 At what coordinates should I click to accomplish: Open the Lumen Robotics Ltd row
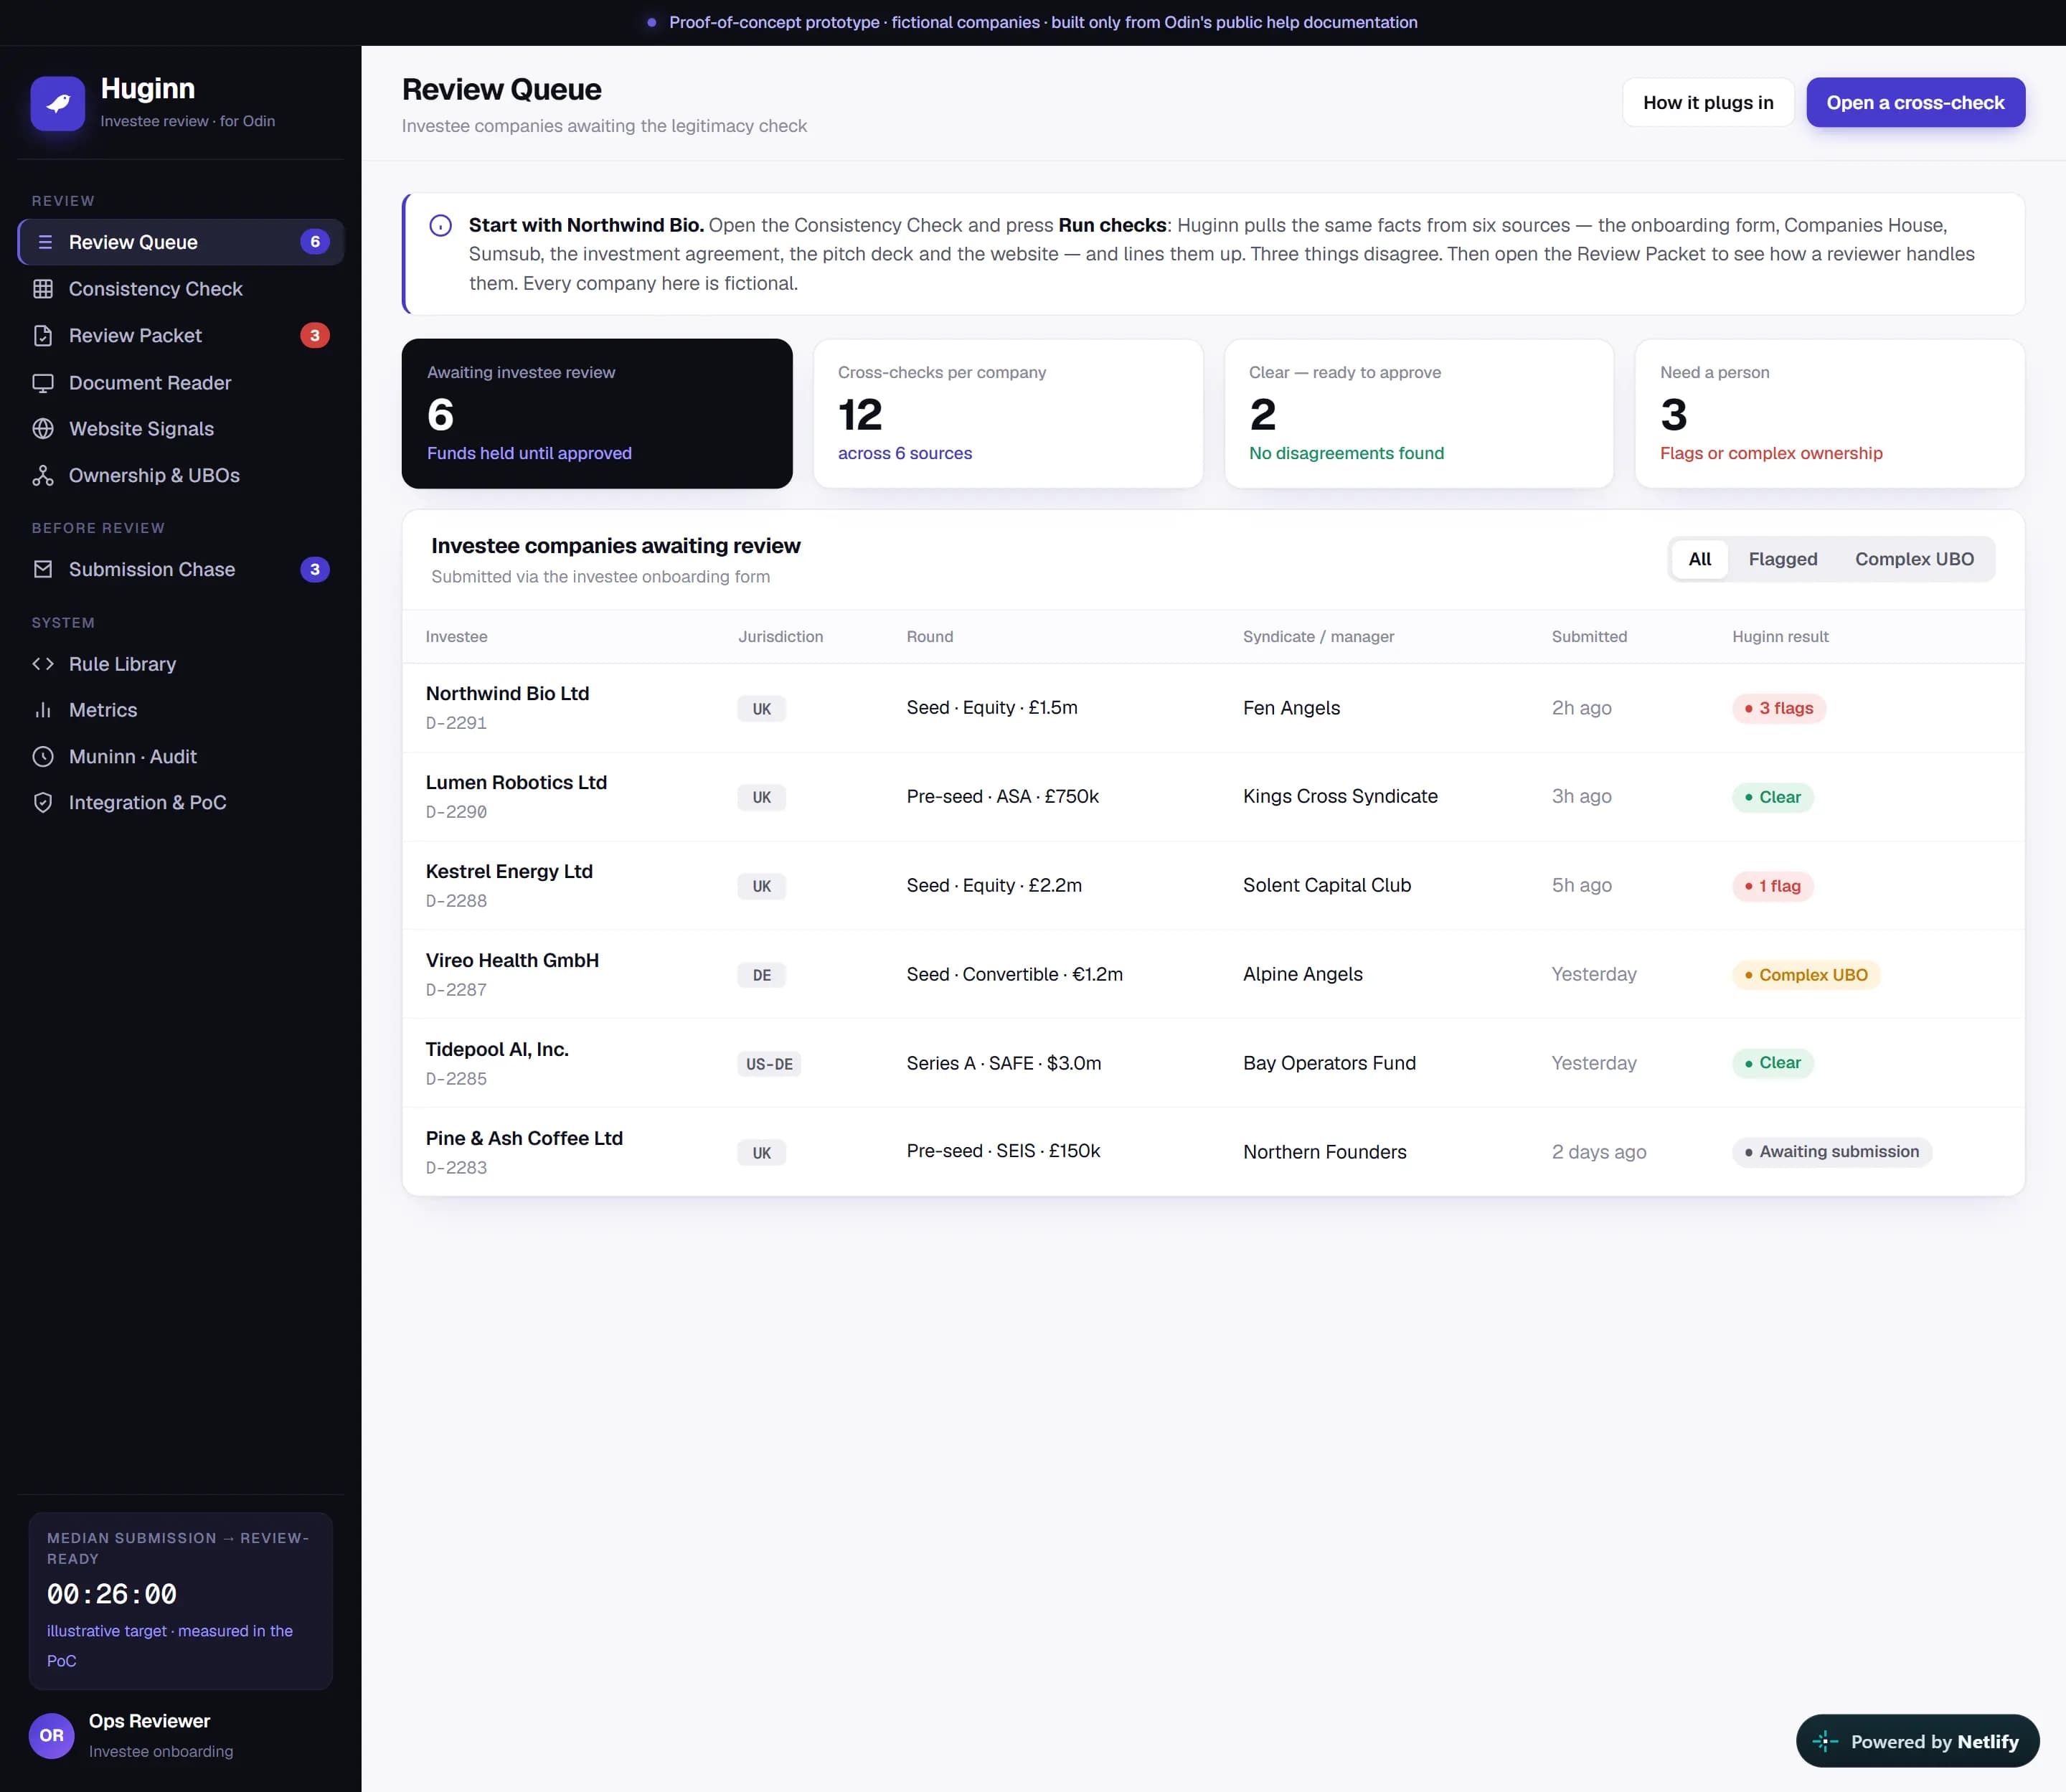[x=1213, y=797]
